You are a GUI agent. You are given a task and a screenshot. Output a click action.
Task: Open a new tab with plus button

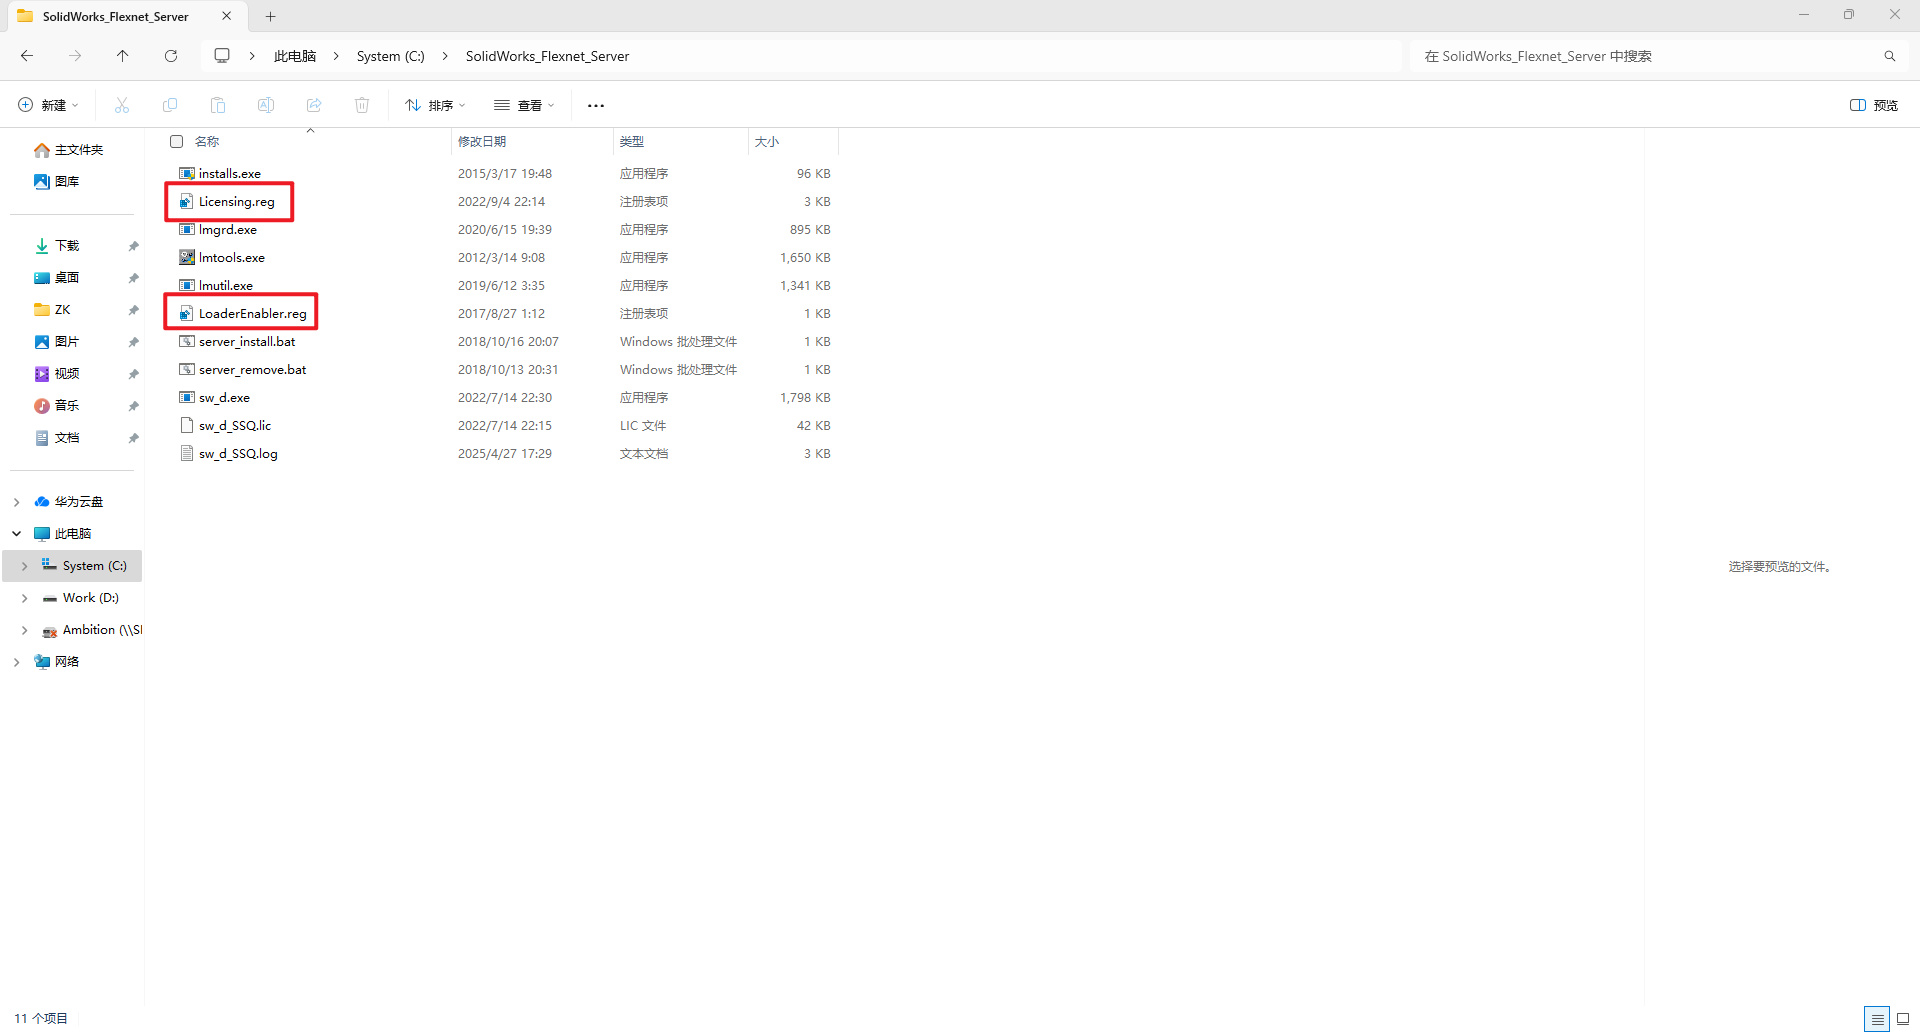270,16
